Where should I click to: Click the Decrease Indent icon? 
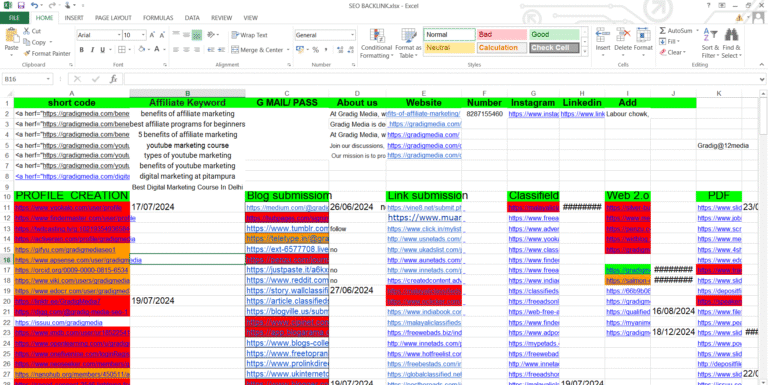(x=211, y=49)
